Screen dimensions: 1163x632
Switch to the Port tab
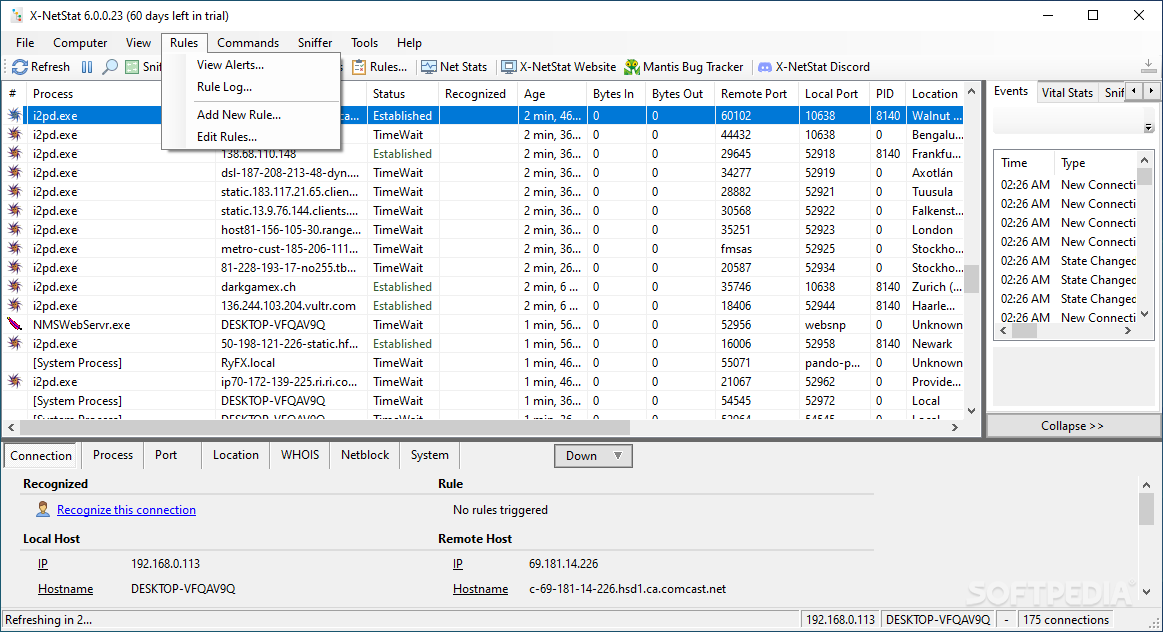(x=166, y=455)
